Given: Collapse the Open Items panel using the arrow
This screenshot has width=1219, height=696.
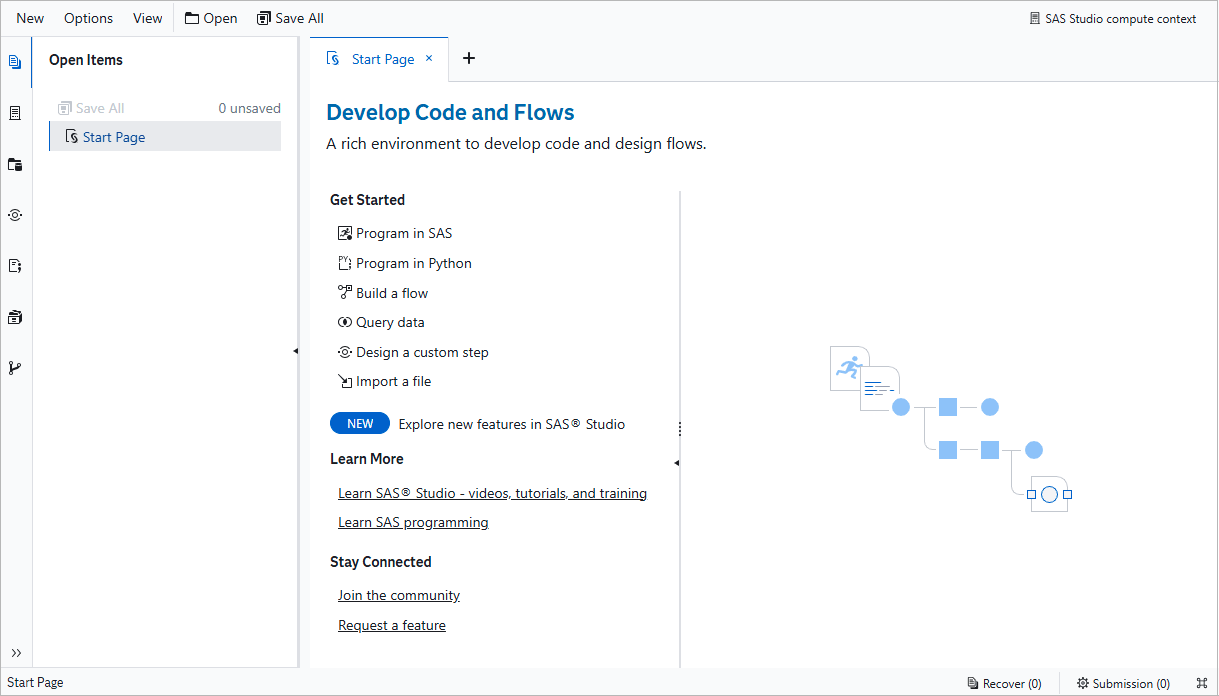Looking at the screenshot, I should click(x=295, y=351).
